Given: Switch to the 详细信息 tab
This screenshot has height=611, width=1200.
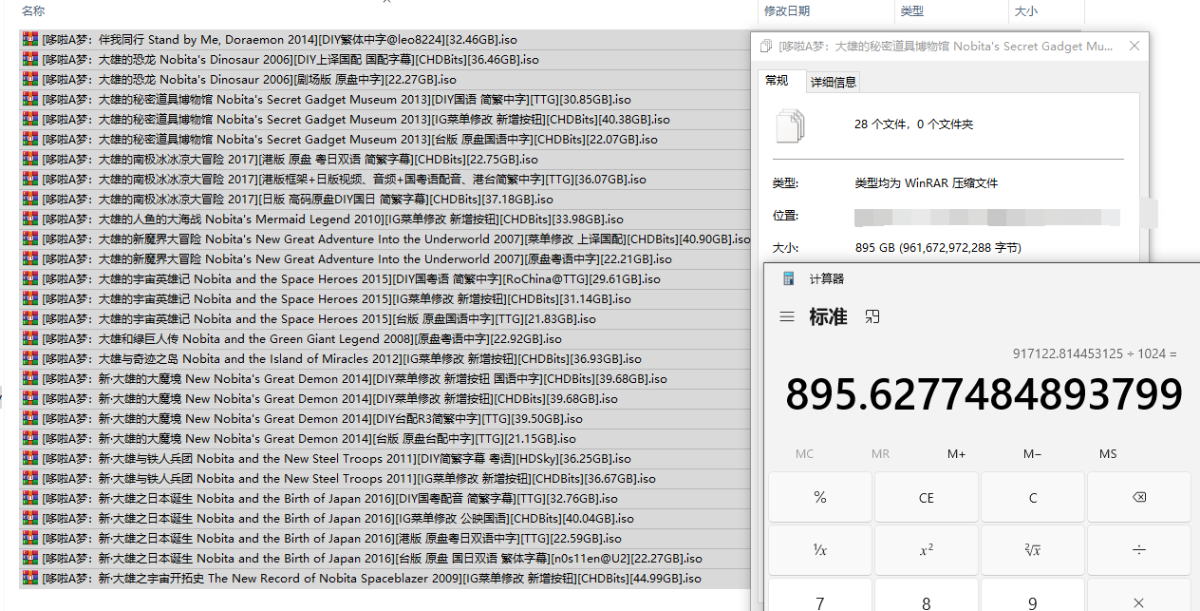Looking at the screenshot, I should pos(832,82).
